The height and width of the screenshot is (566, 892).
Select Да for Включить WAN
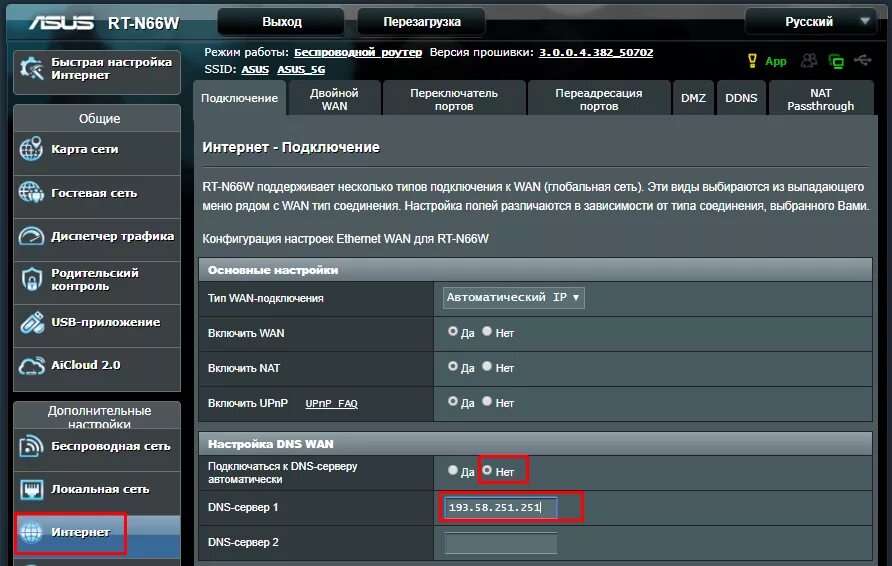coord(453,331)
